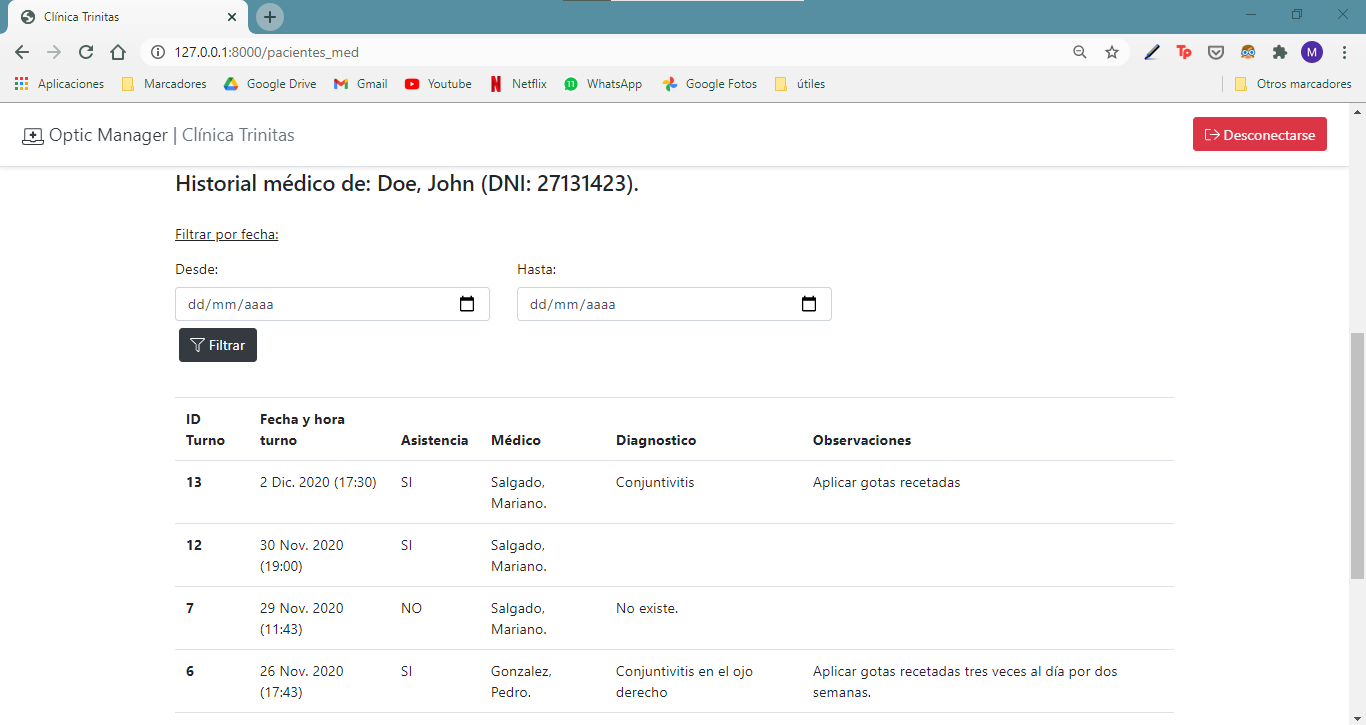
Task: Select turno ID 6 cell
Action: click(190, 671)
